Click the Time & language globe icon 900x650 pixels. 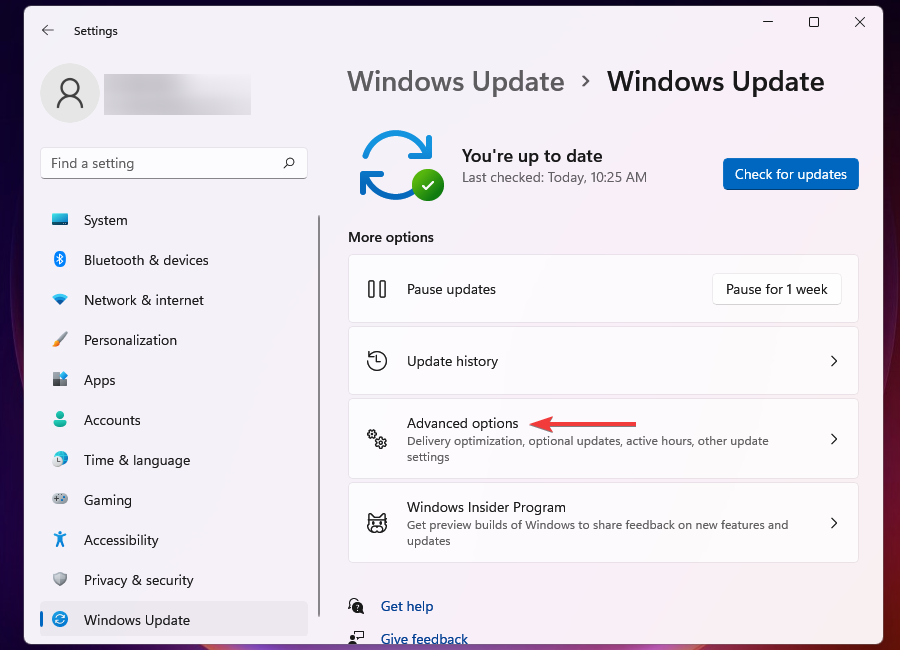pos(60,459)
